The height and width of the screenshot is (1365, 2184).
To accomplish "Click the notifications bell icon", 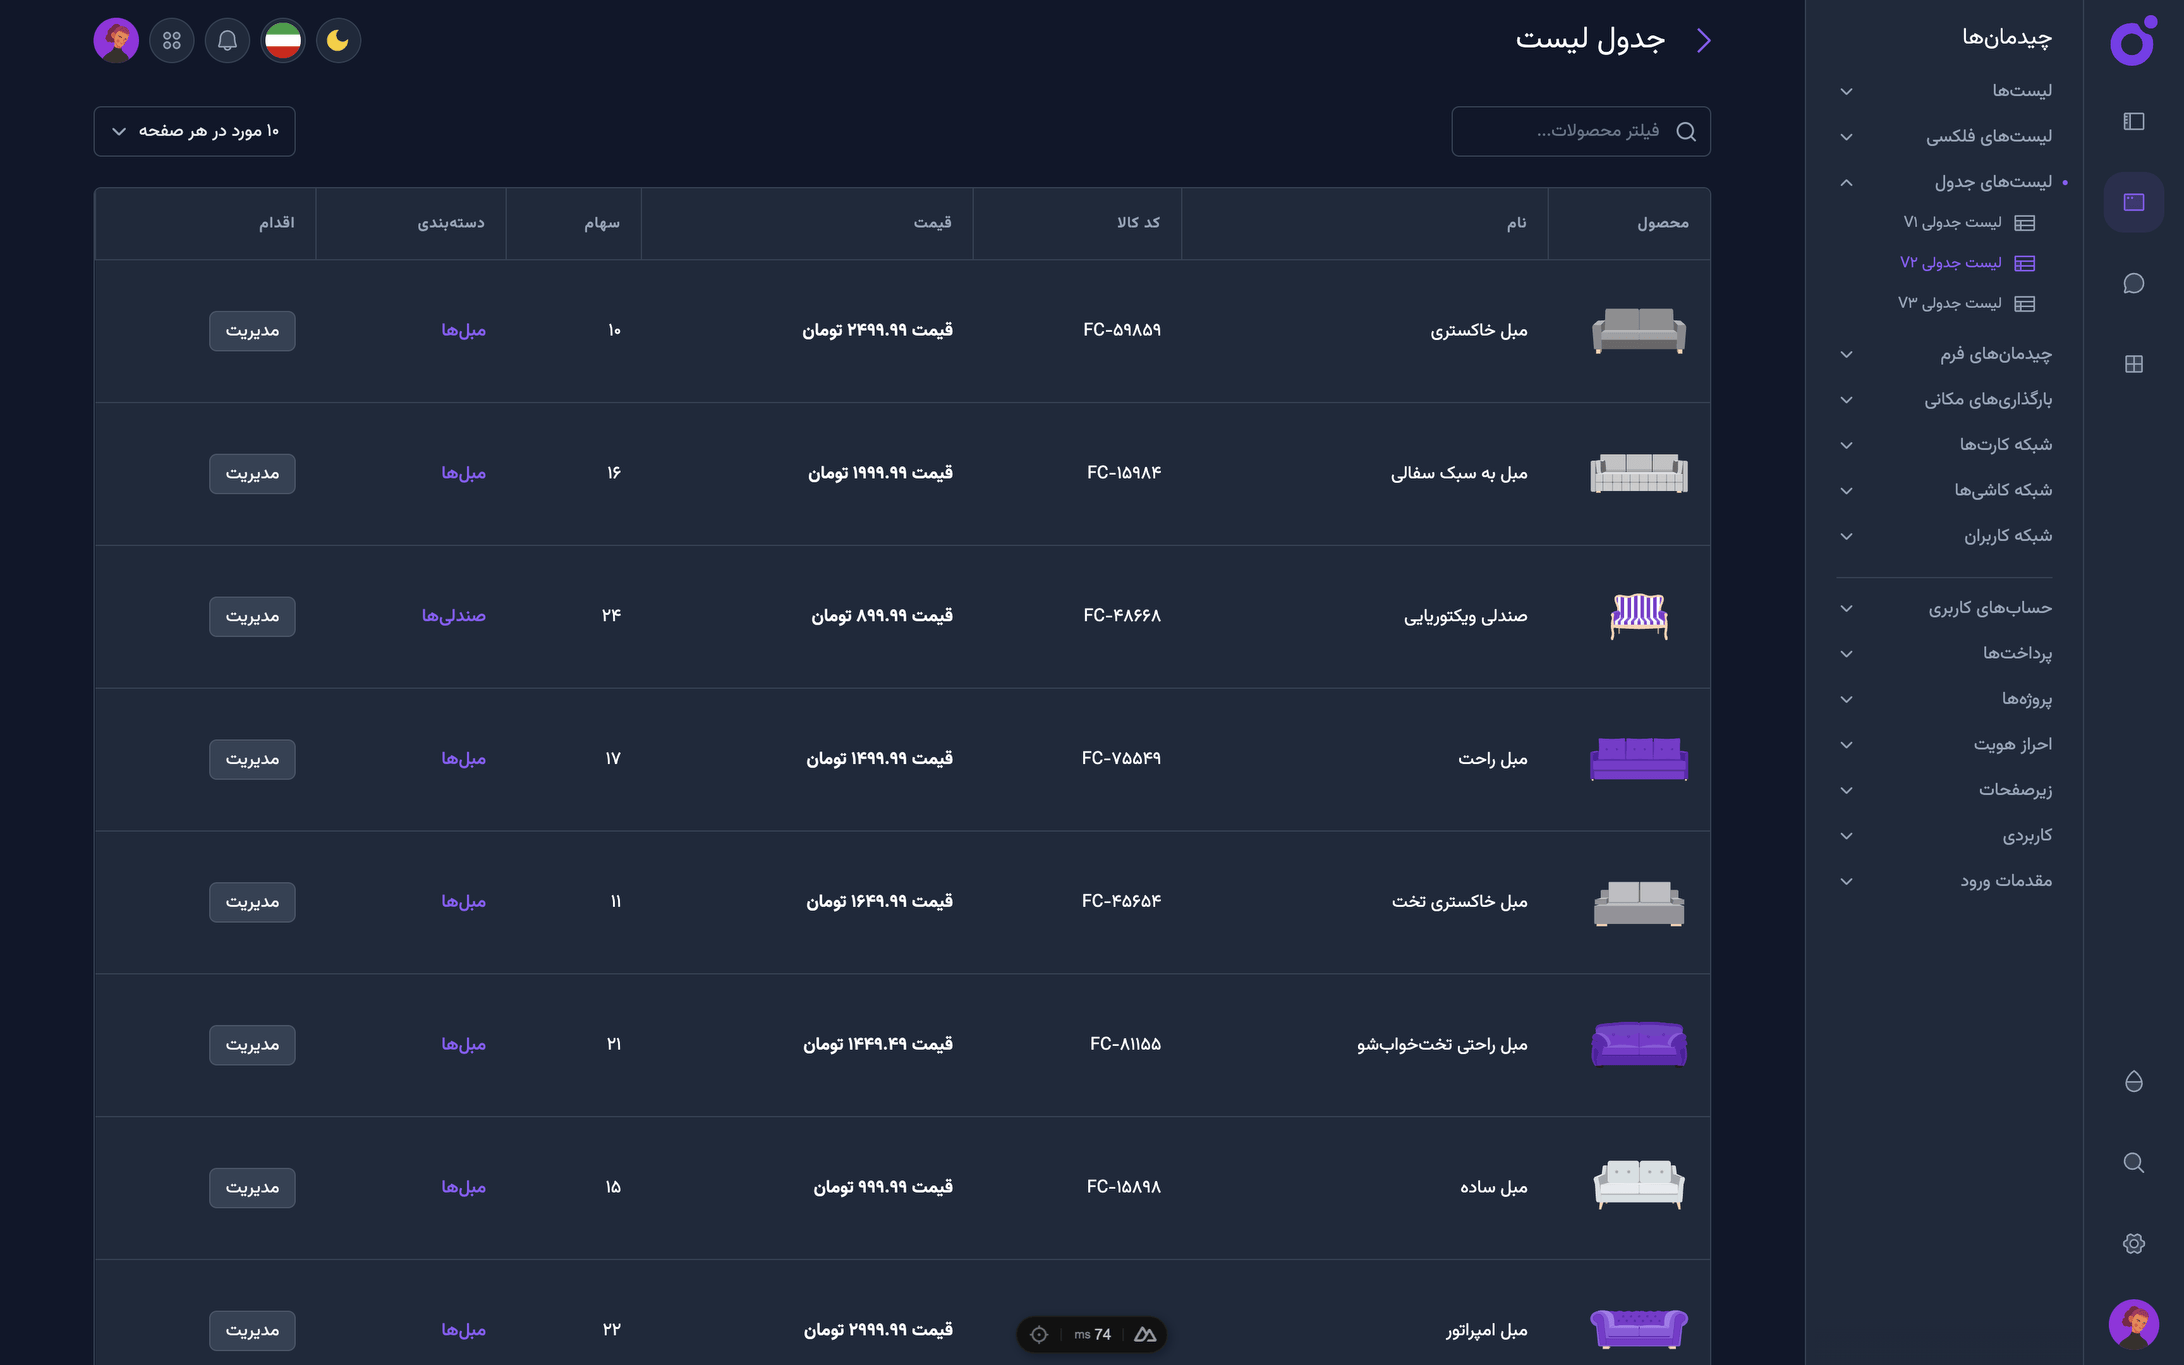I will [x=227, y=41].
